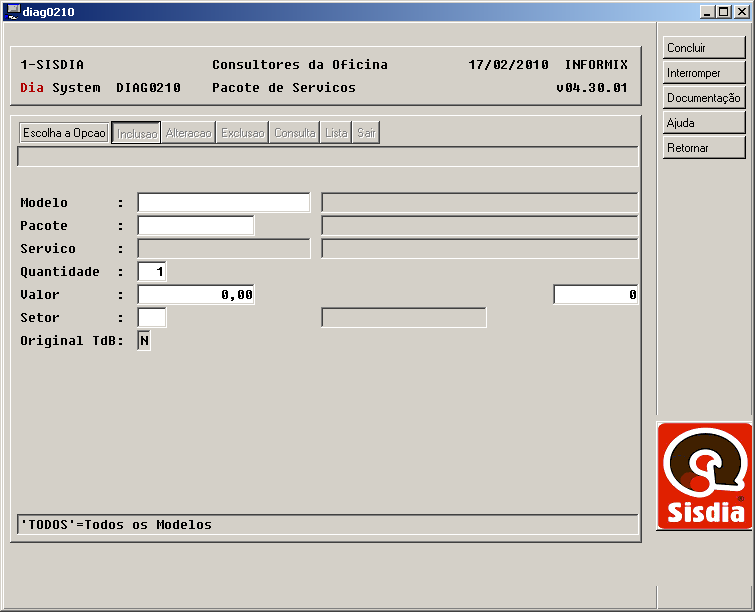Image resolution: width=755 pixels, height=612 pixels.
Task: Click the Concluir button
Action: click(703, 48)
